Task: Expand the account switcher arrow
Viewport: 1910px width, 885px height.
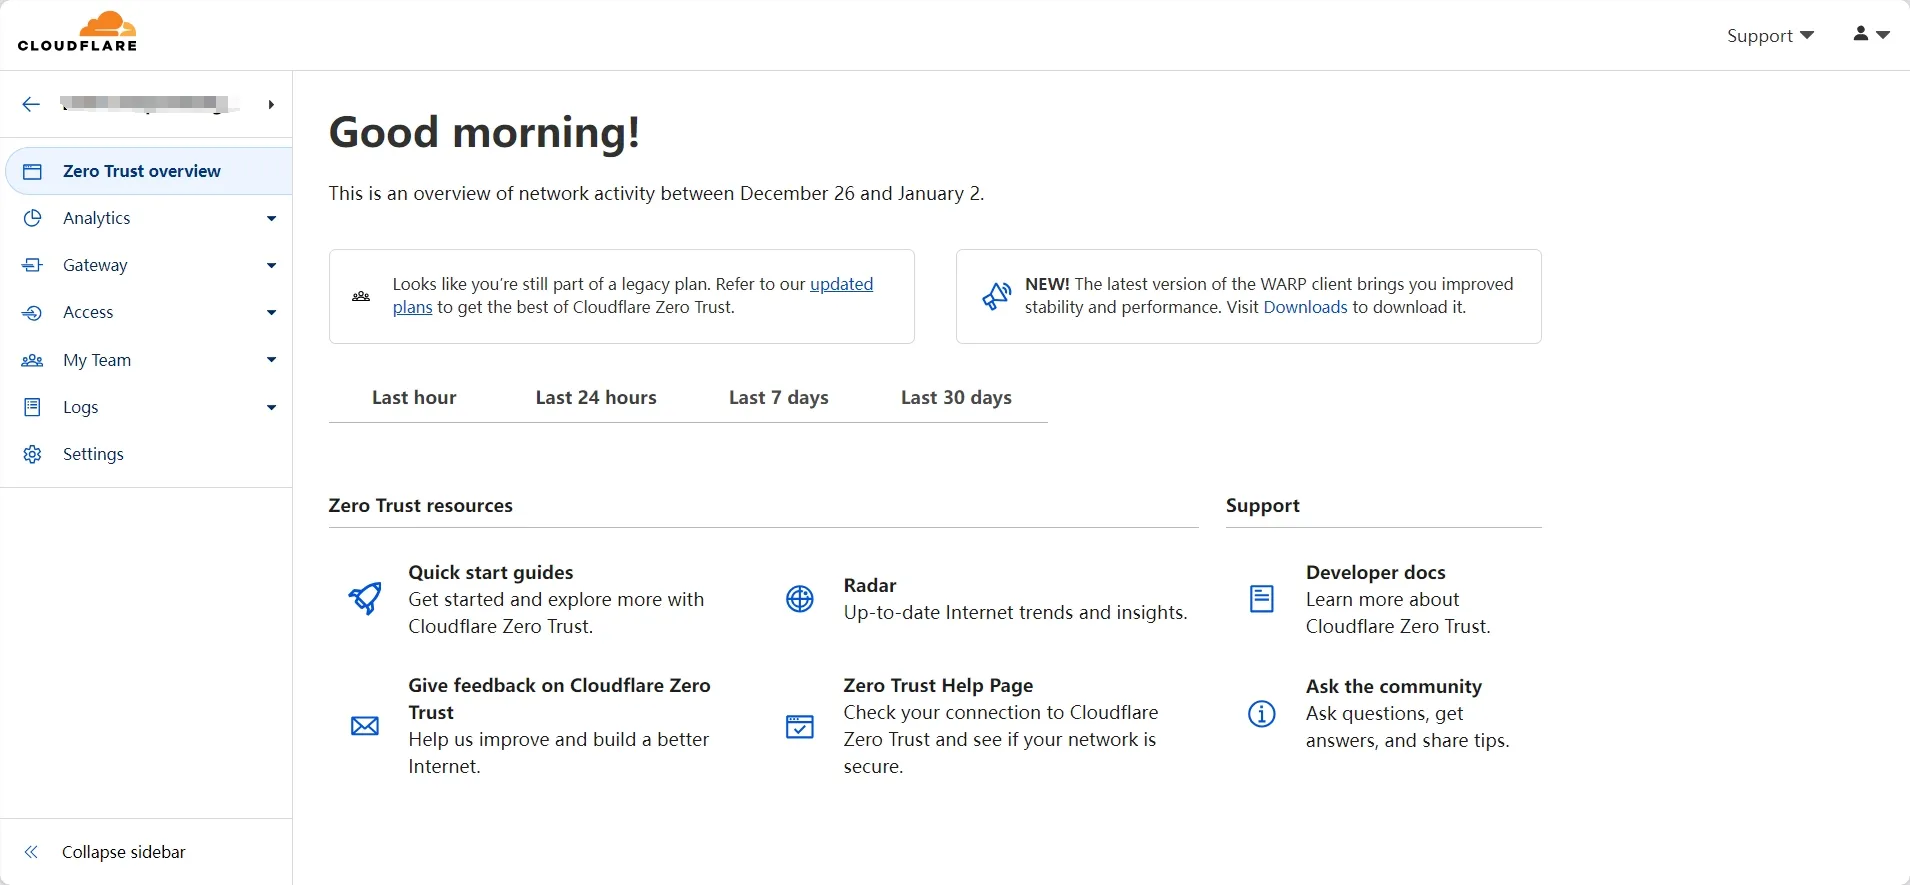Action: click(x=271, y=104)
